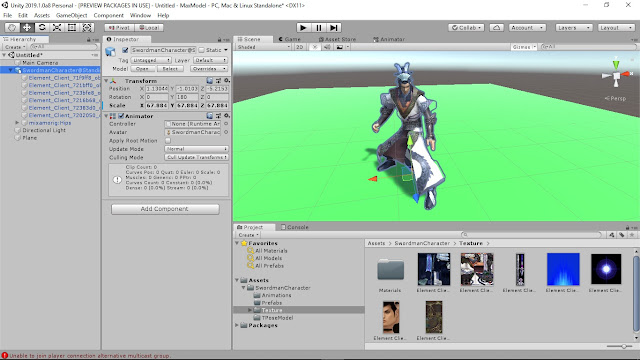This screenshot has width=640, height=360.
Task: Switch to the Game tab
Action: tap(289, 39)
